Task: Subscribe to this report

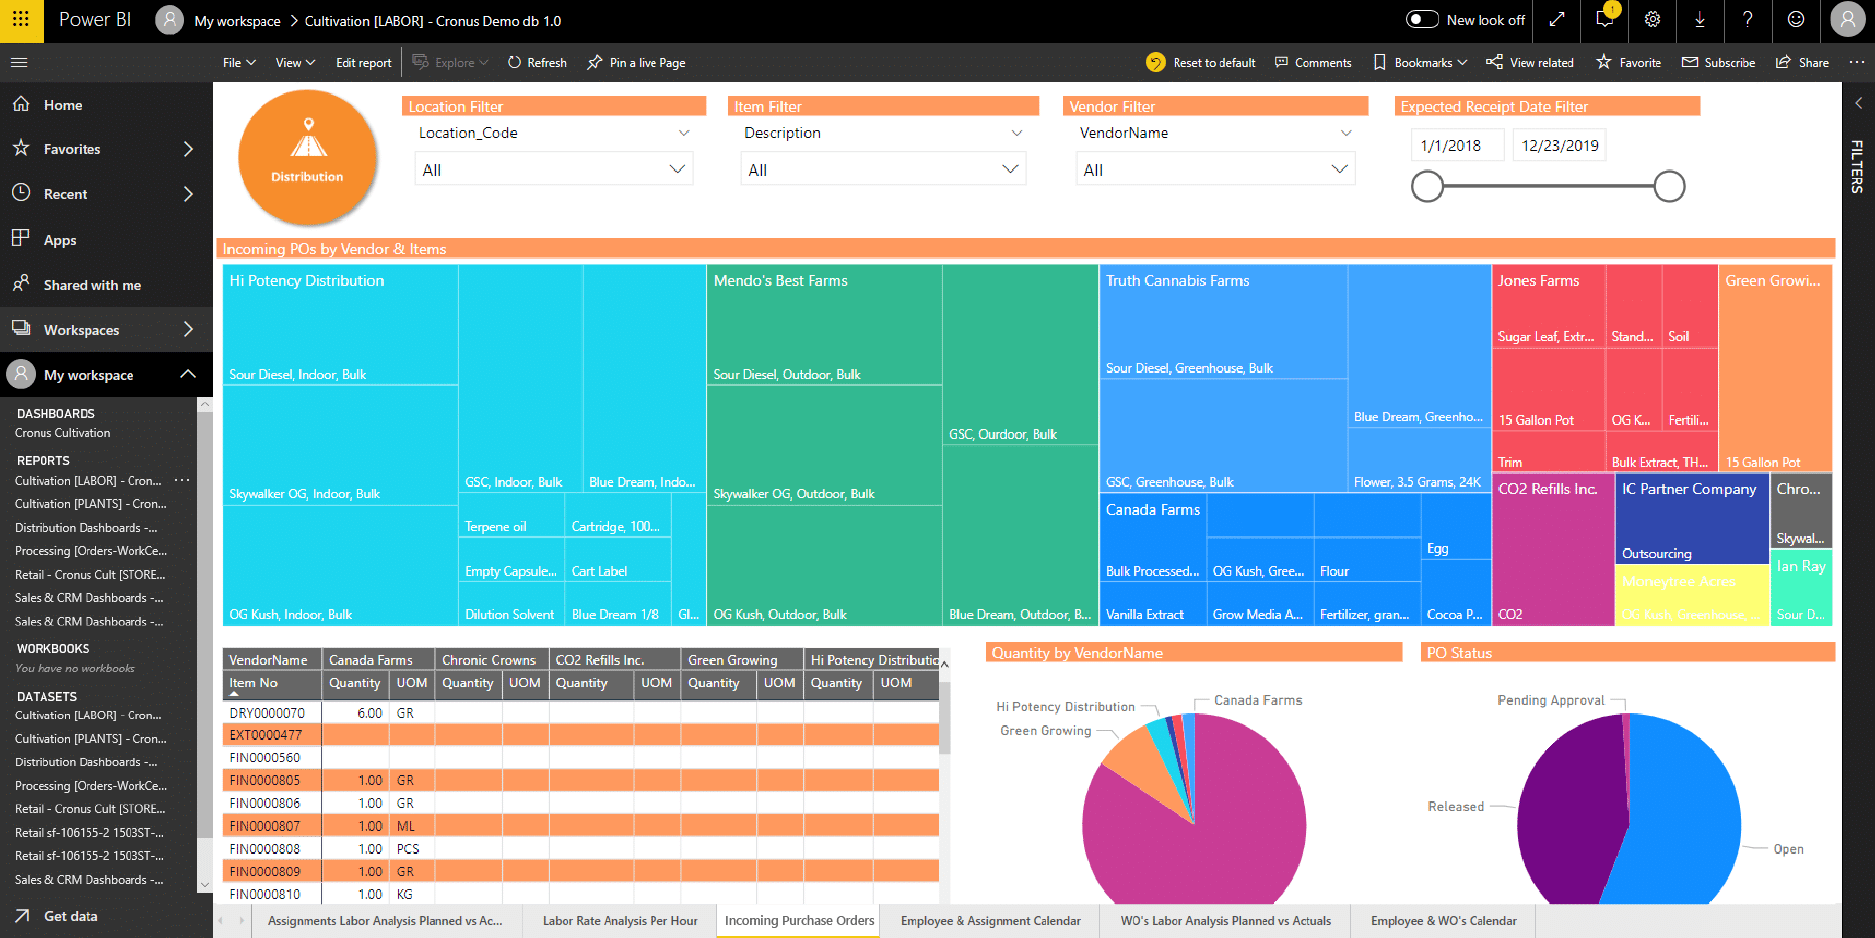Action: (x=1718, y=62)
